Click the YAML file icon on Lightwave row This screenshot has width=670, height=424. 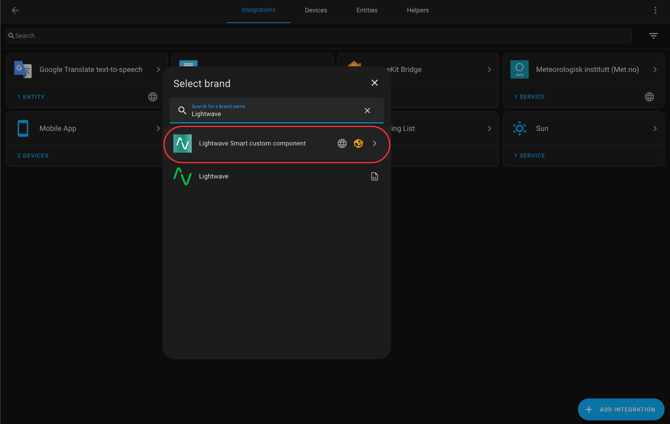click(x=374, y=177)
